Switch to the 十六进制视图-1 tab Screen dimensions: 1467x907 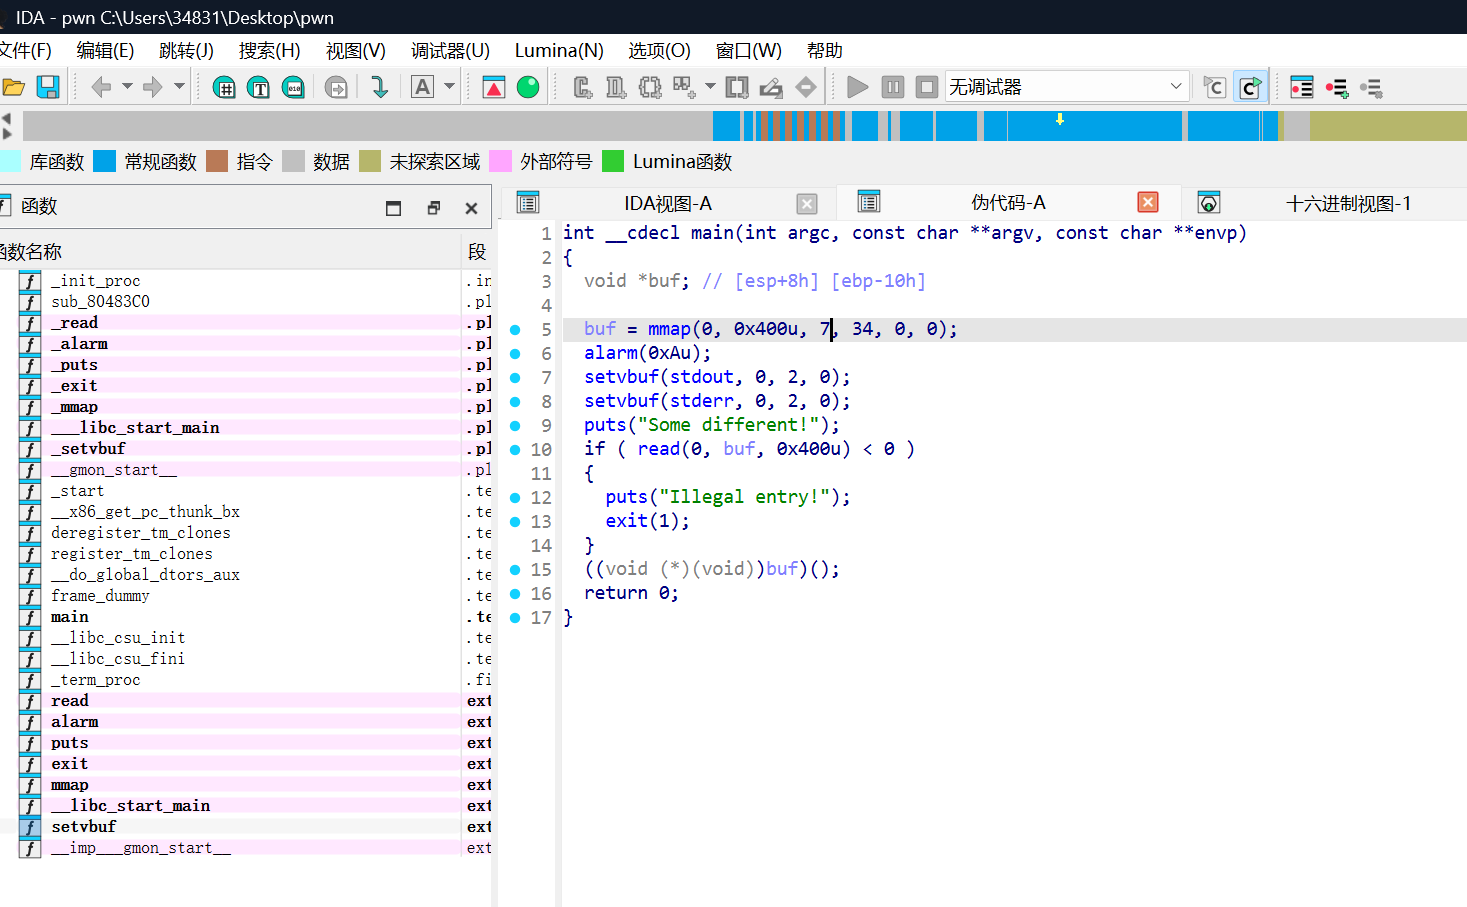pyautogui.click(x=1347, y=204)
